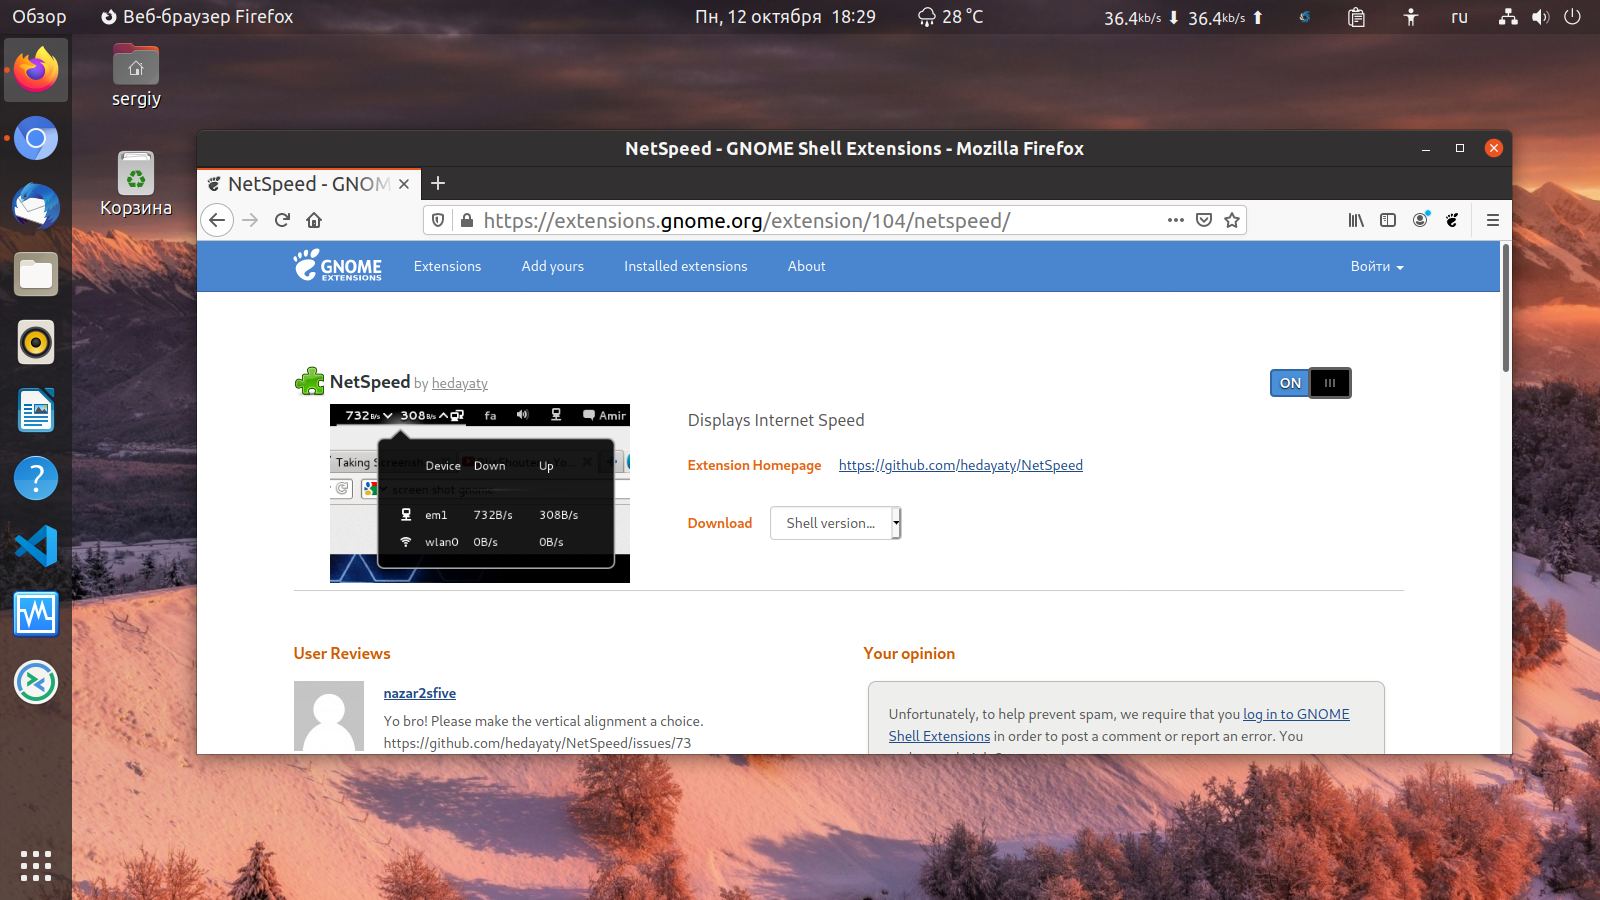Image resolution: width=1600 pixels, height=900 pixels.
Task: Open the system power menu in top bar
Action: pos(1572,17)
